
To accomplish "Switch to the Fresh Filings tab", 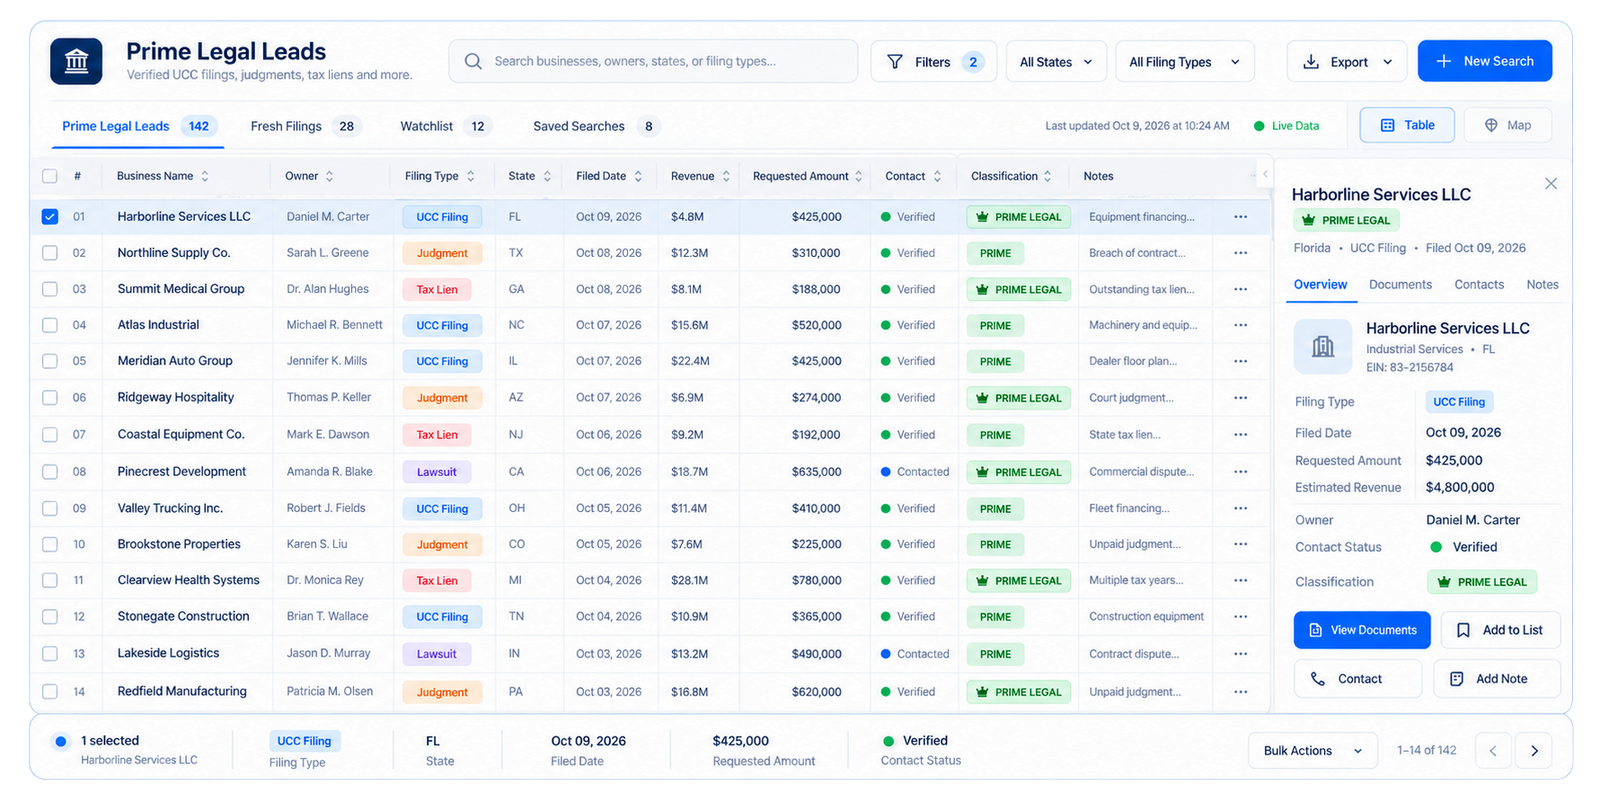I will coord(304,126).
